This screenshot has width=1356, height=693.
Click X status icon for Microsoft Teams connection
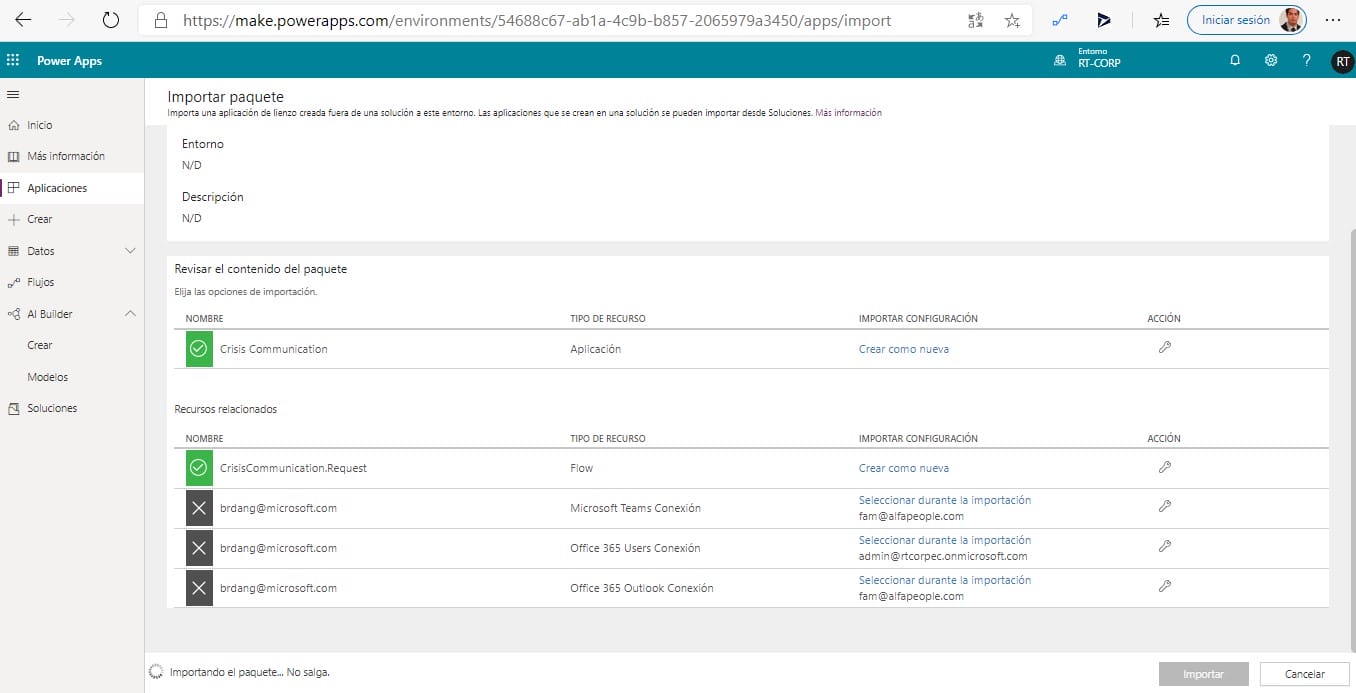coord(199,508)
